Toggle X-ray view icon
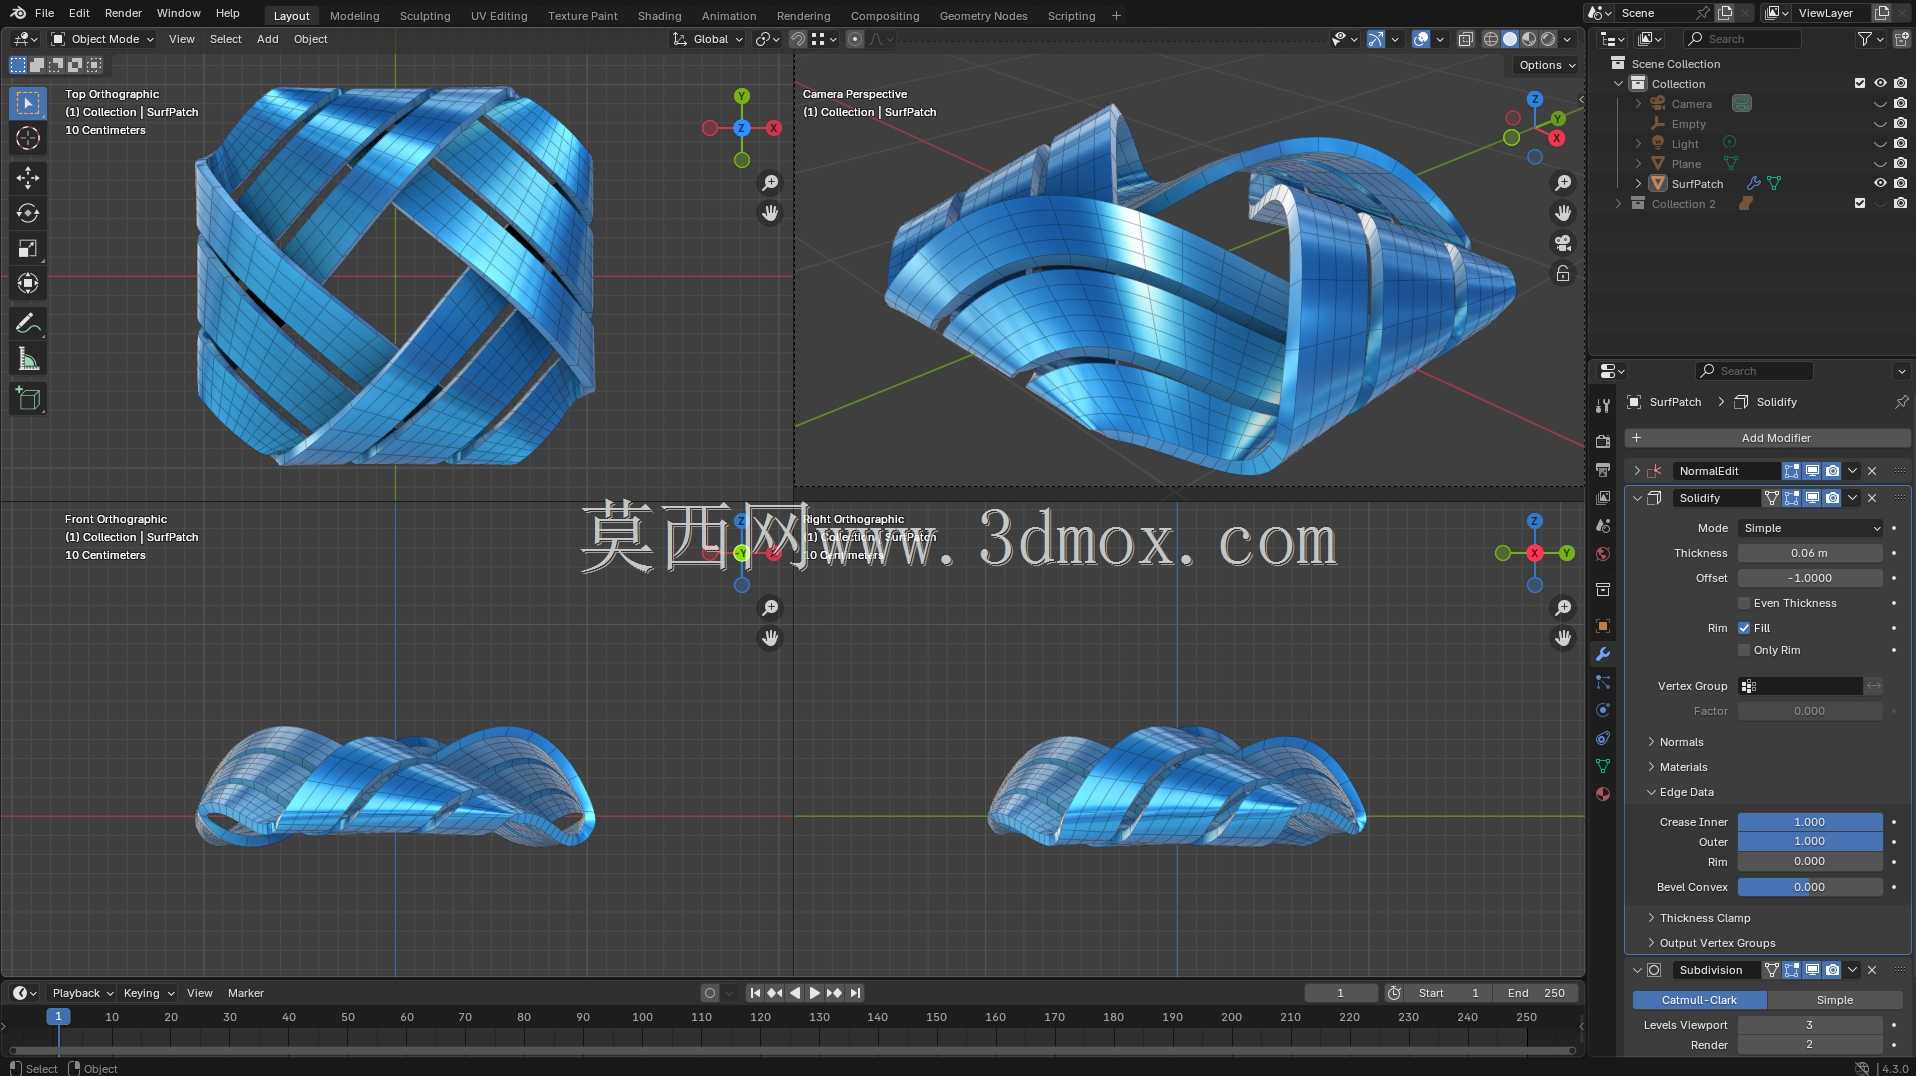Viewport: 1916px width, 1076px height. 1465,39
